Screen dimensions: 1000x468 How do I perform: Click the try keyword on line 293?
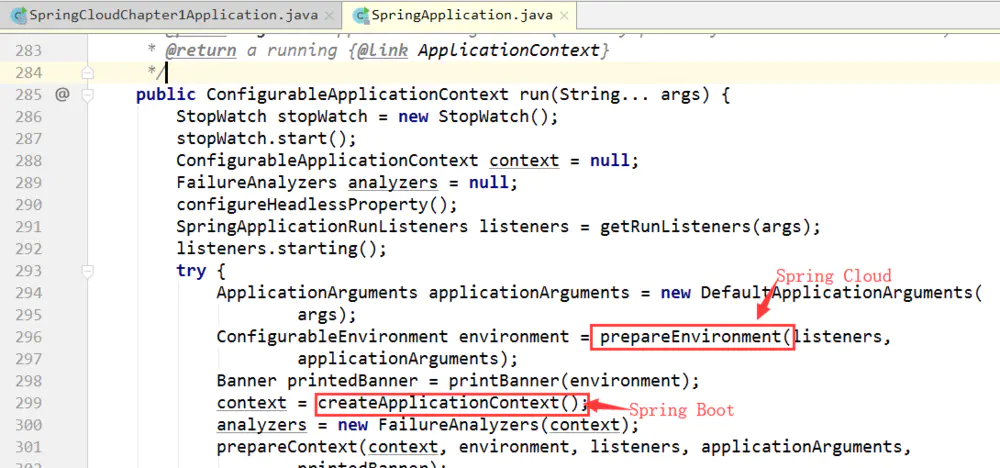(x=191, y=271)
